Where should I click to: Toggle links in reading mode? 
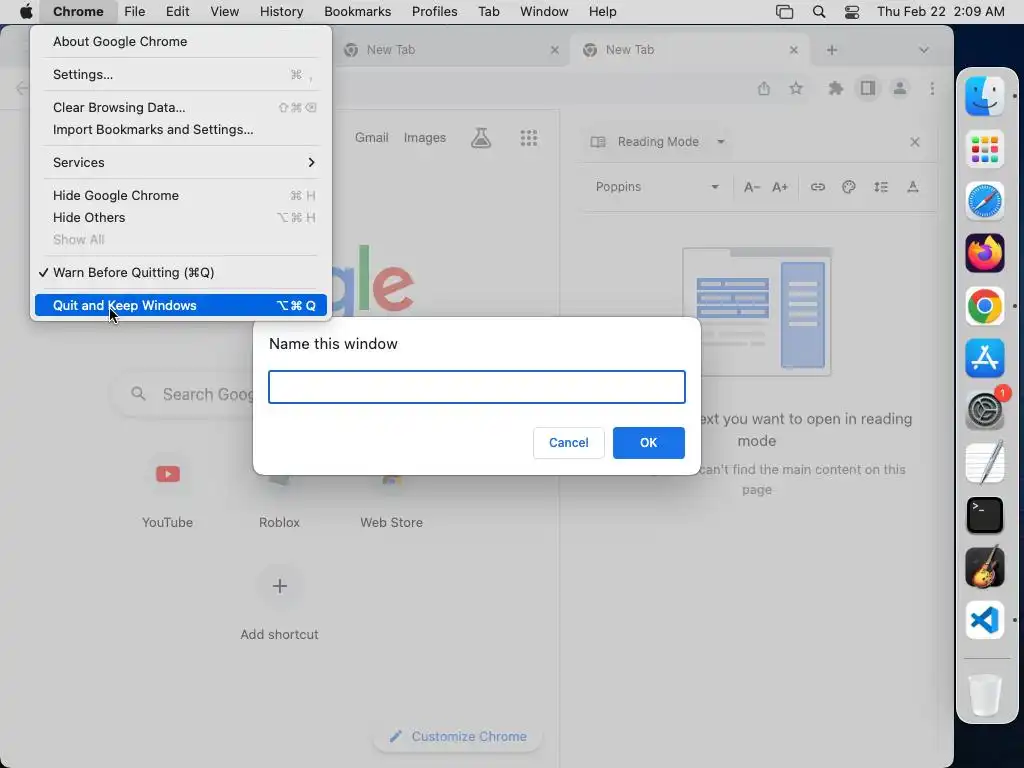coord(818,187)
